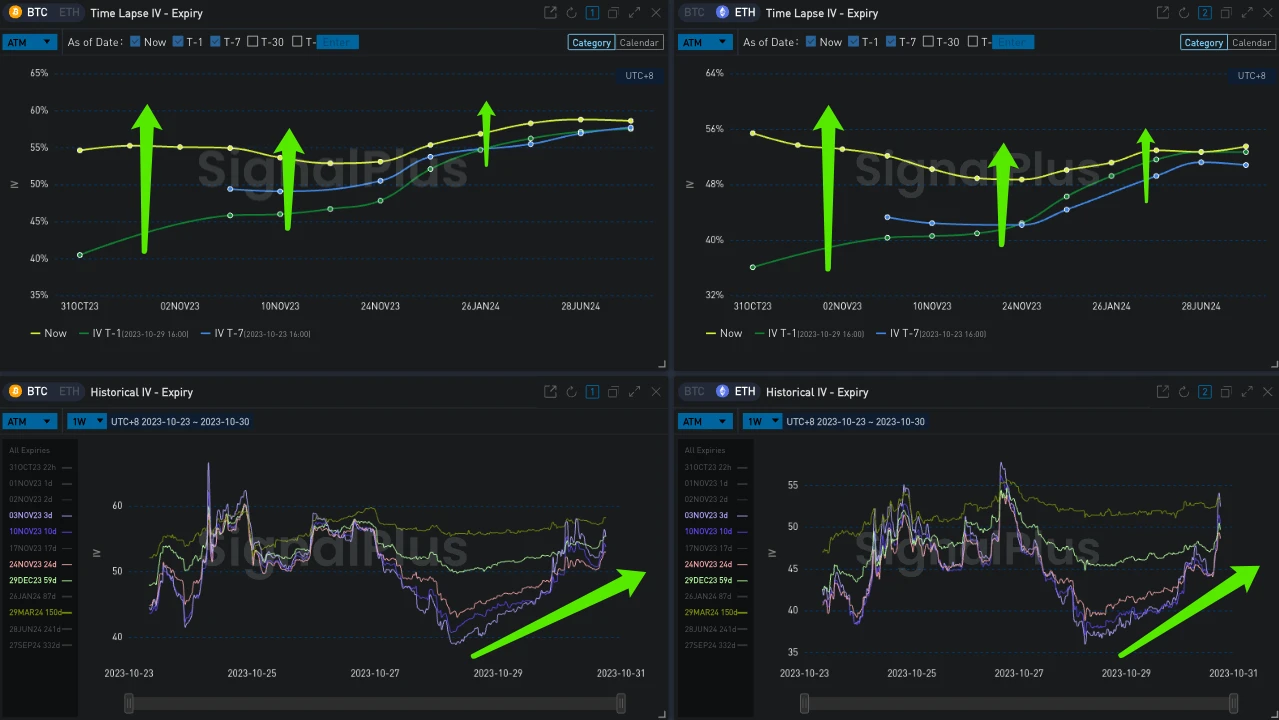Select the 29DEC23 59d expiry in BTC Historical list

[x=35, y=580]
